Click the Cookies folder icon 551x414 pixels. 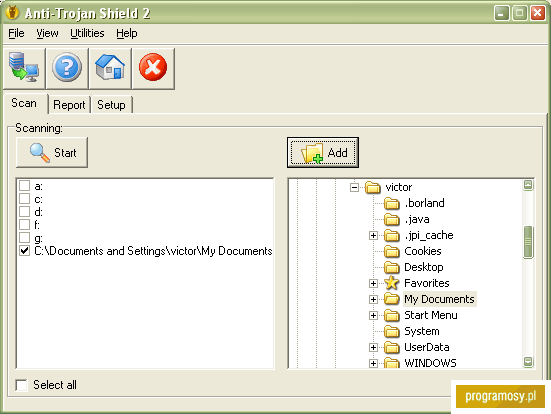[x=391, y=251]
